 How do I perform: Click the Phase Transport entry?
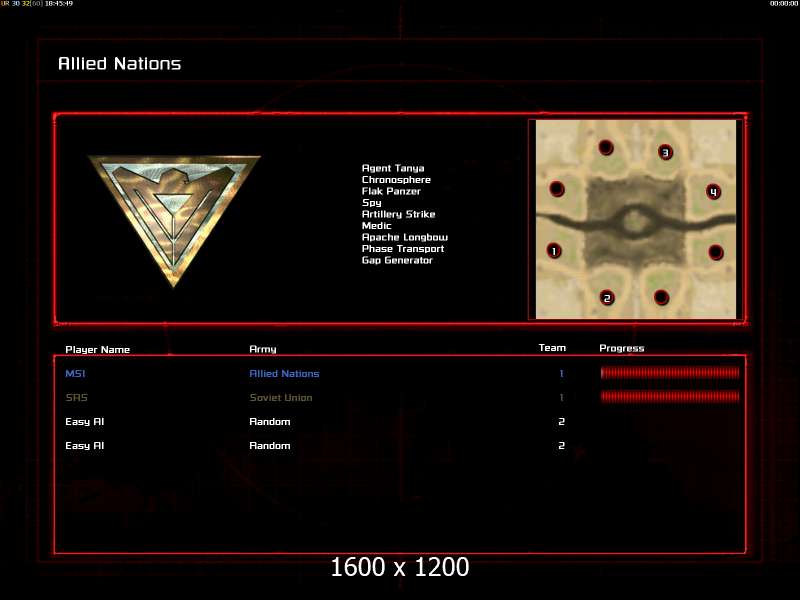403,248
